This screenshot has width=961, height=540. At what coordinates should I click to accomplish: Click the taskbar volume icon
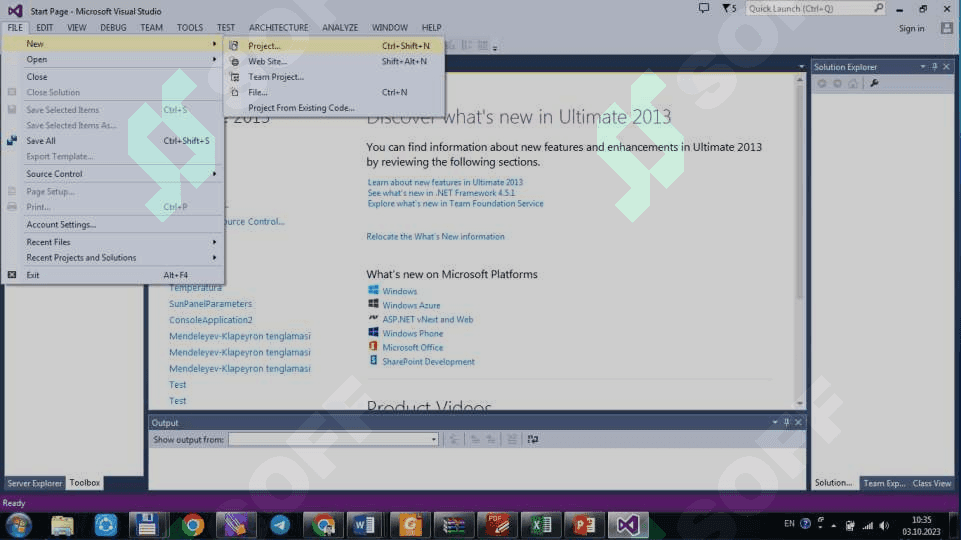(884, 525)
